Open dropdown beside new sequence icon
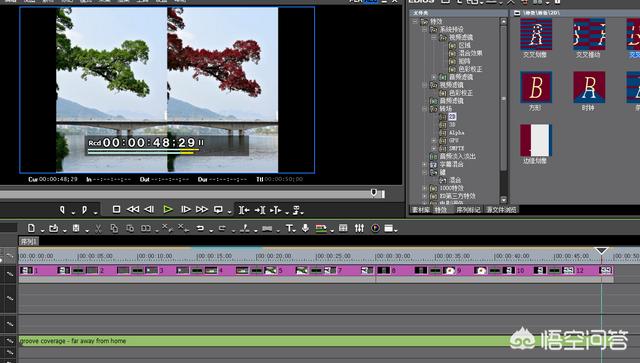640x363 pixels. point(42,231)
